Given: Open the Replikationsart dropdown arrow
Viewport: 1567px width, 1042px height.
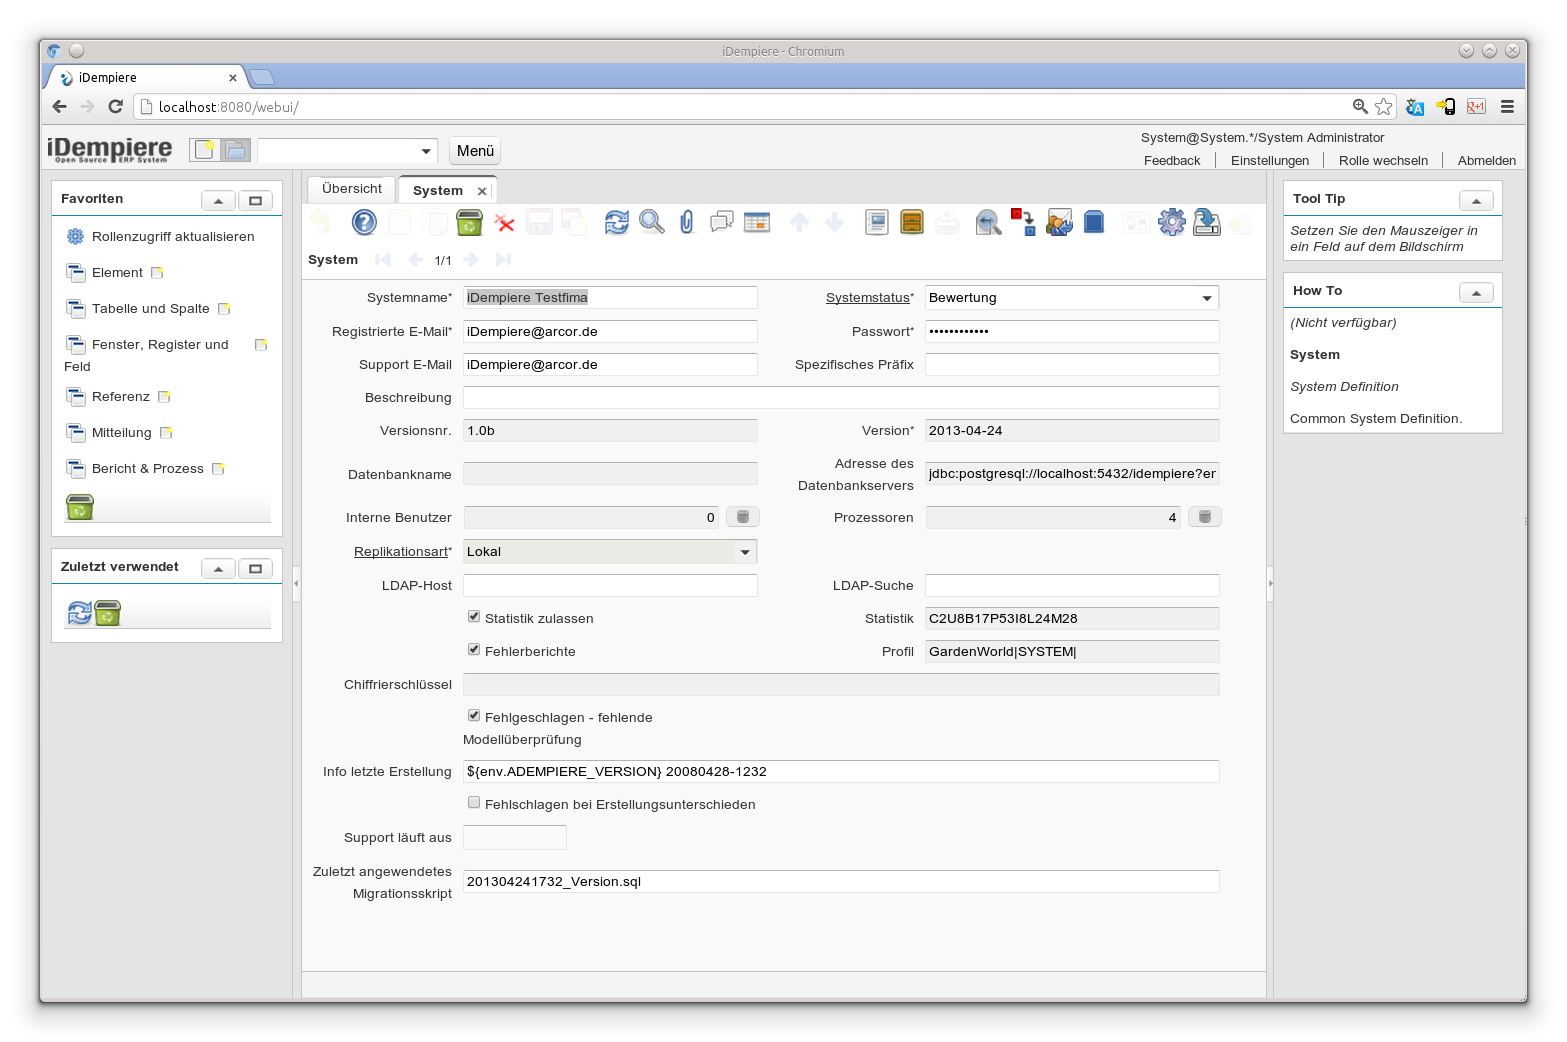Looking at the screenshot, I should [745, 552].
